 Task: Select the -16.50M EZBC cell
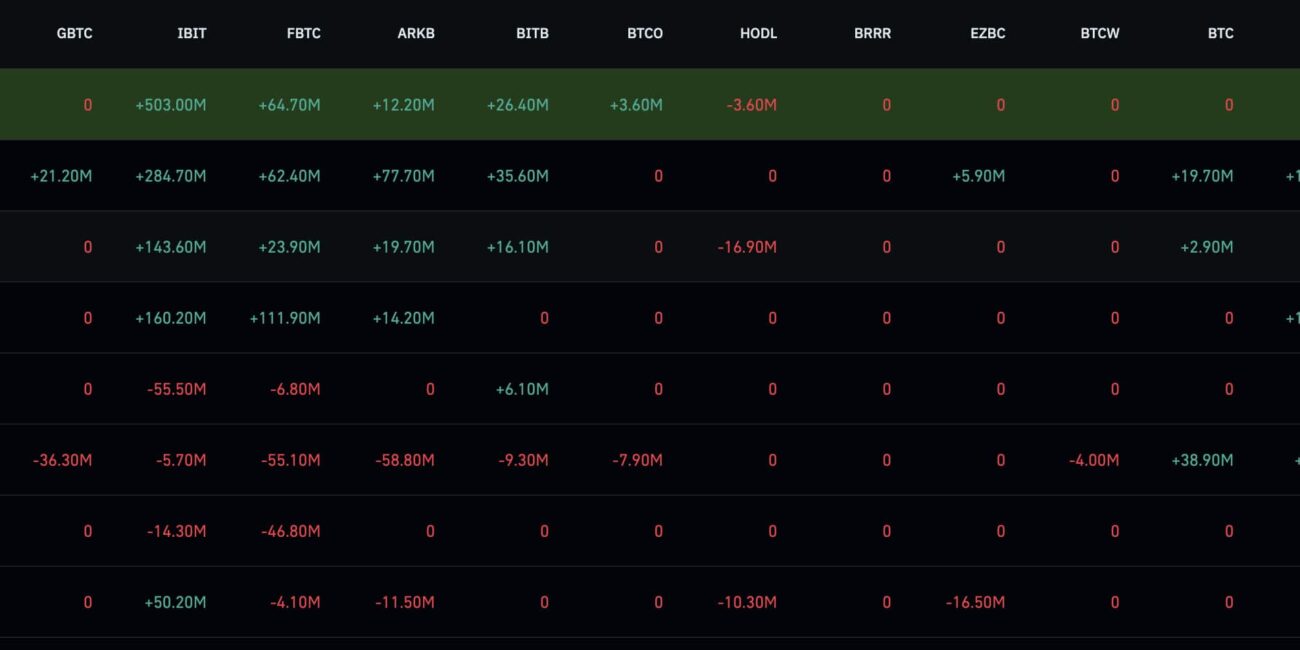[975, 602]
